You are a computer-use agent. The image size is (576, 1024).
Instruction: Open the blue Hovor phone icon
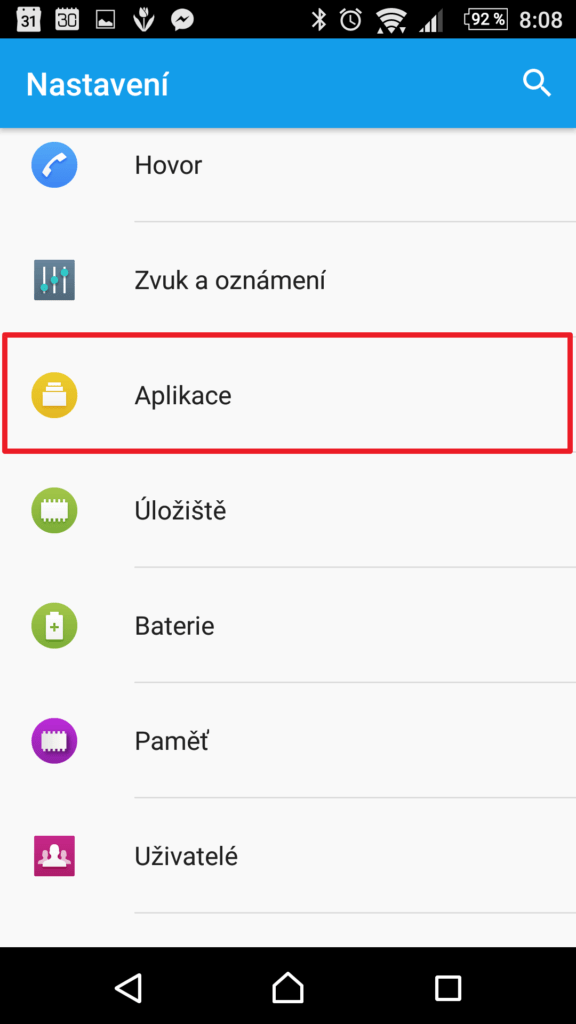click(54, 165)
